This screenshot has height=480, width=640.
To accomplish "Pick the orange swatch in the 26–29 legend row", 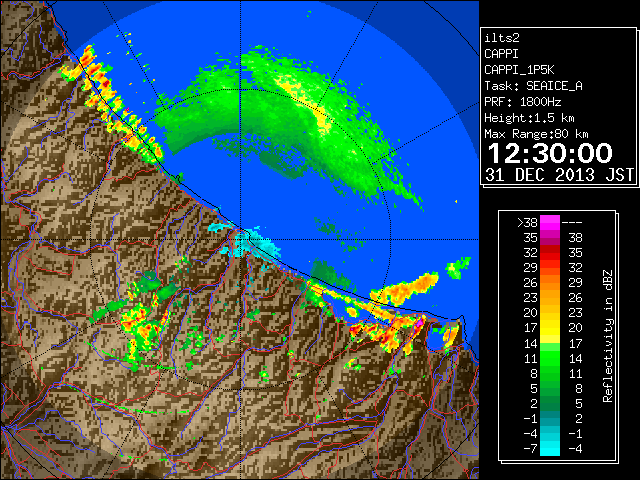I will pos(550,282).
